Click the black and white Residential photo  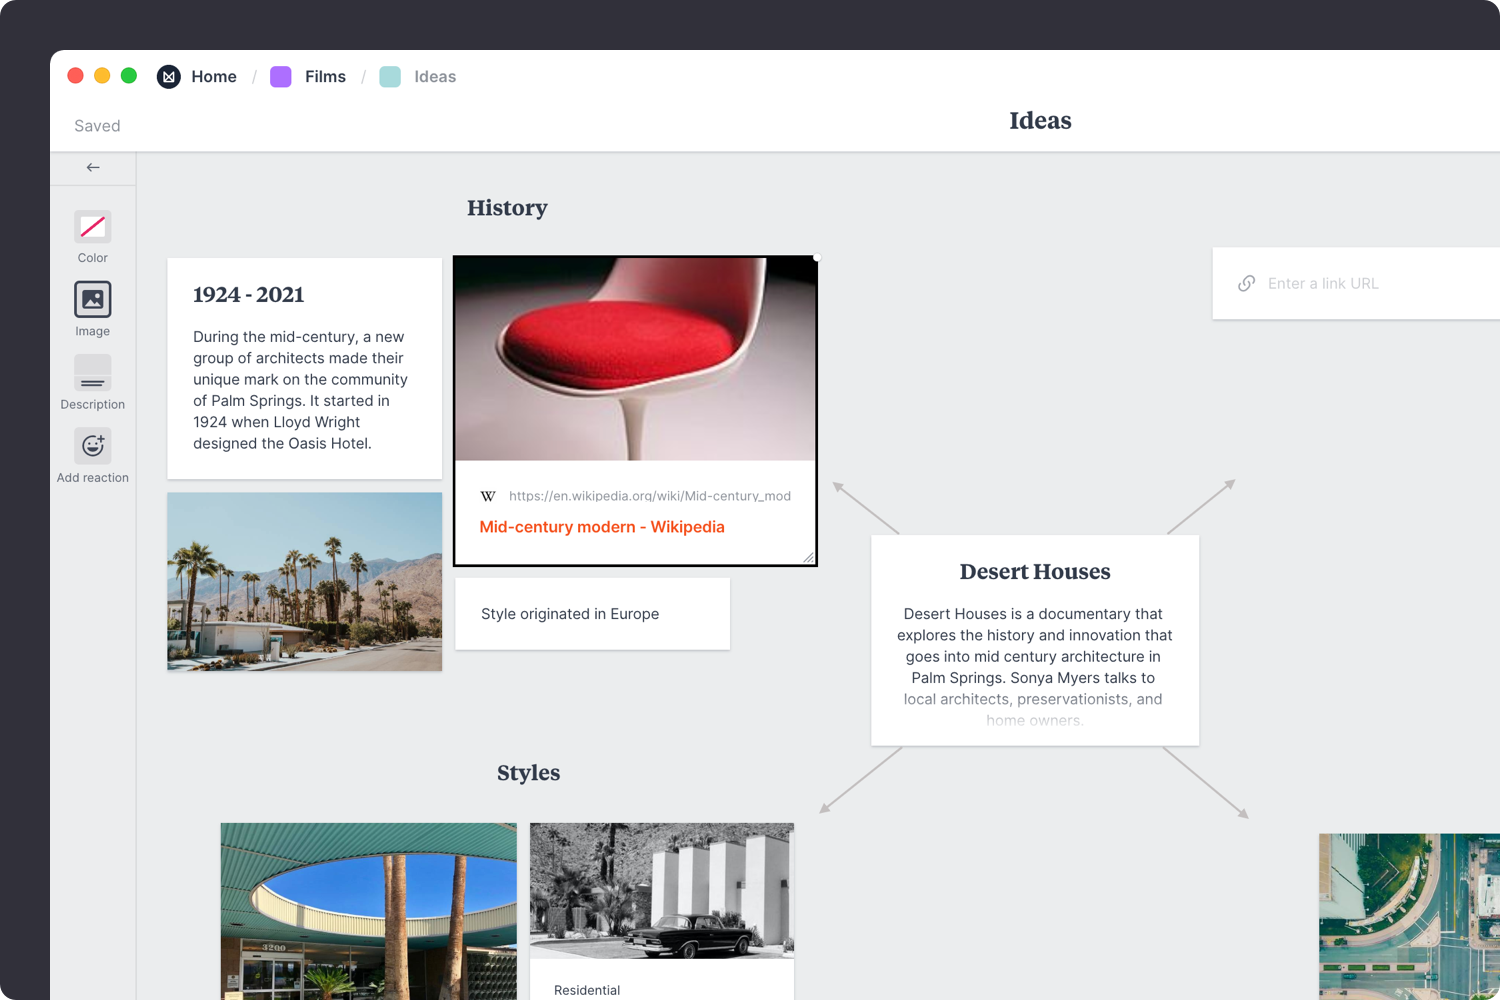click(661, 890)
